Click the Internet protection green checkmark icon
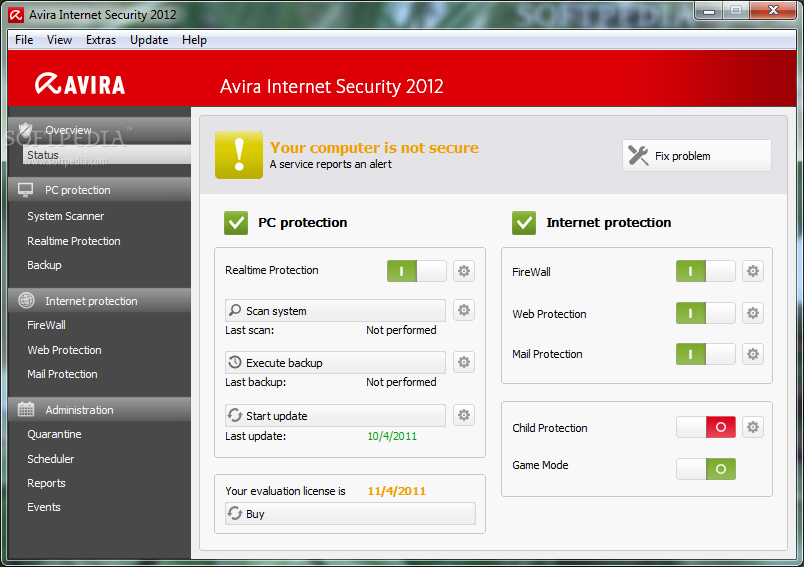This screenshot has width=804, height=567. click(x=524, y=223)
